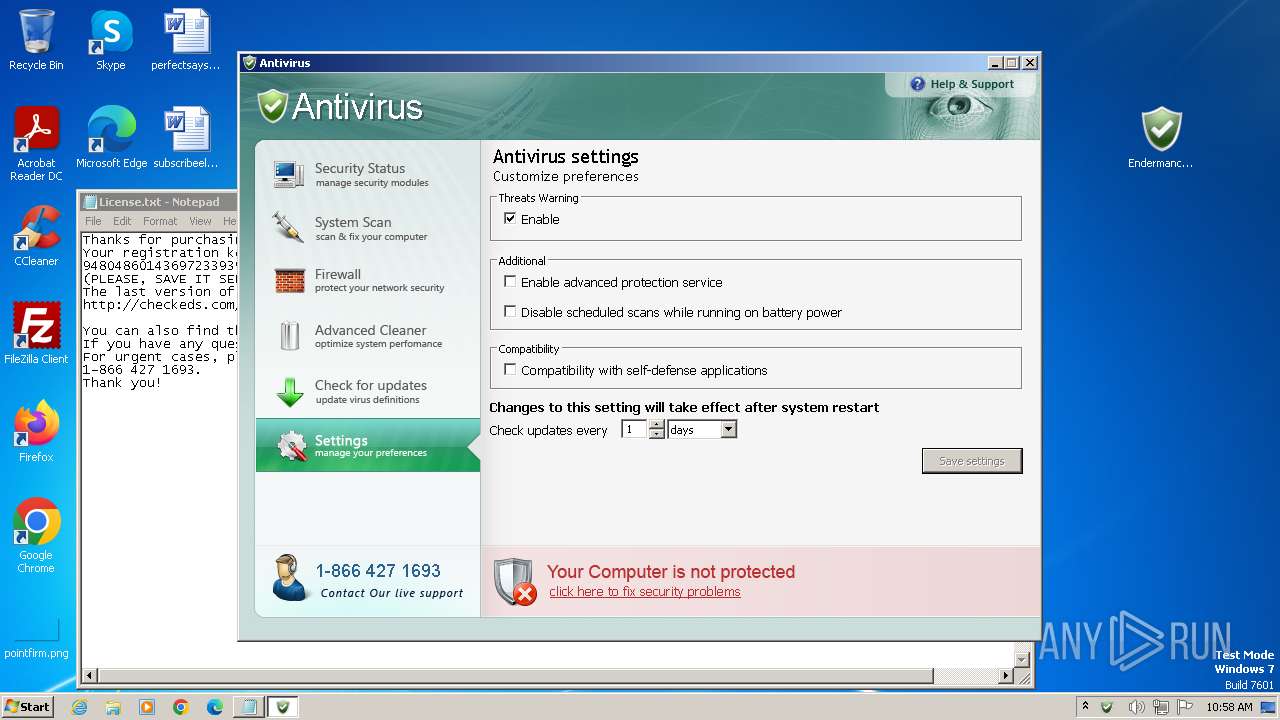Open Notepad Format menu
The height and width of the screenshot is (720, 1280).
(x=160, y=221)
